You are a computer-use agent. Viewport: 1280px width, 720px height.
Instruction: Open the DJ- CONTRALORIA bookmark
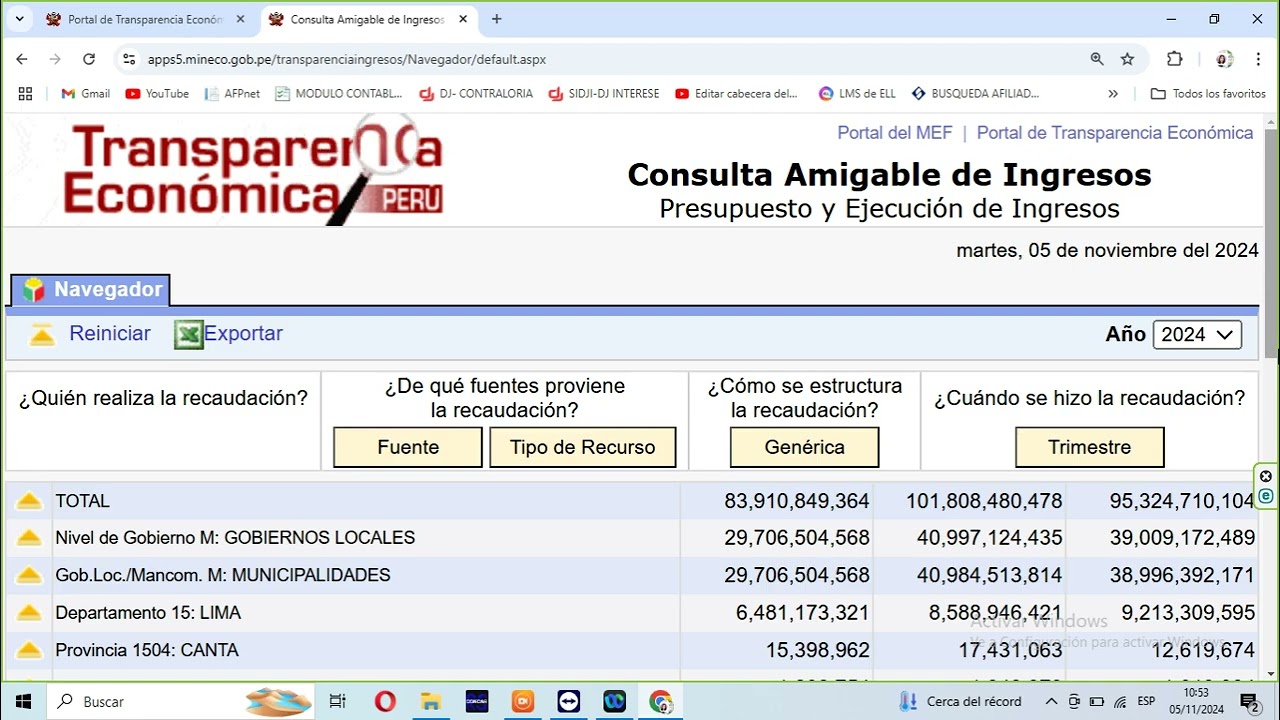click(476, 93)
